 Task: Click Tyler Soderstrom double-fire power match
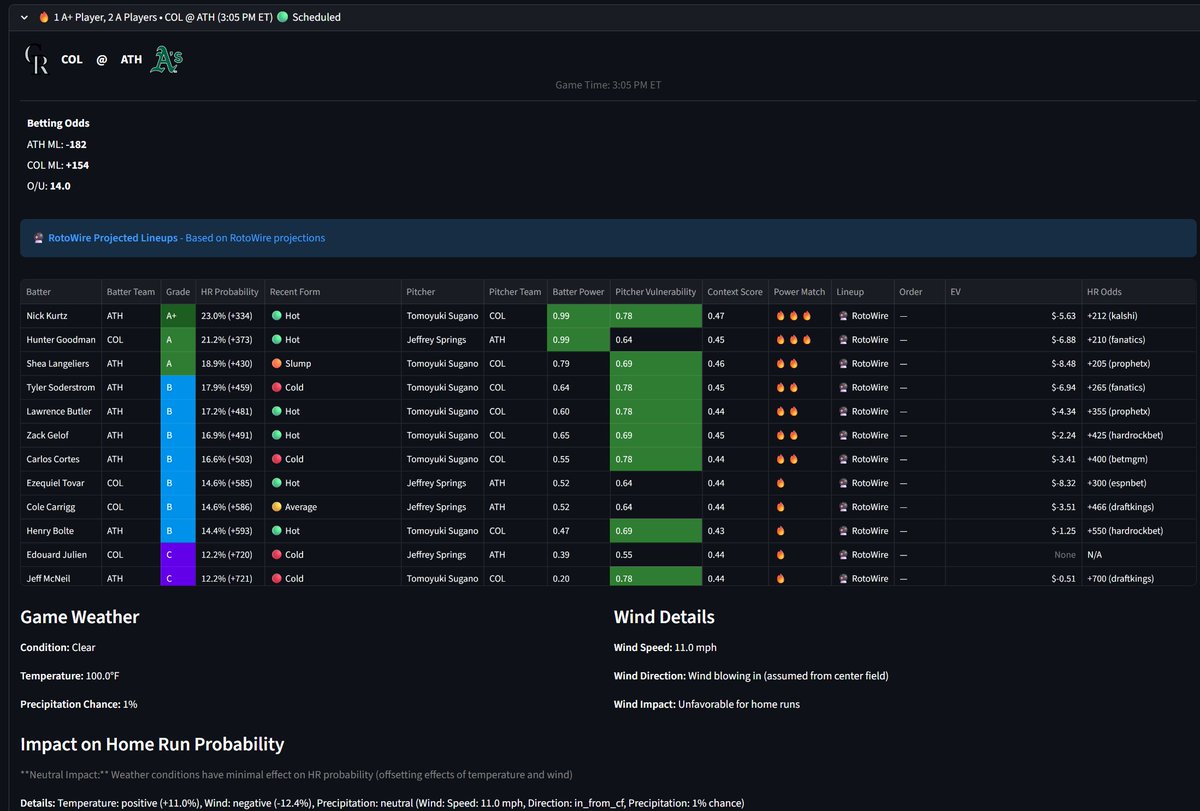(786, 387)
